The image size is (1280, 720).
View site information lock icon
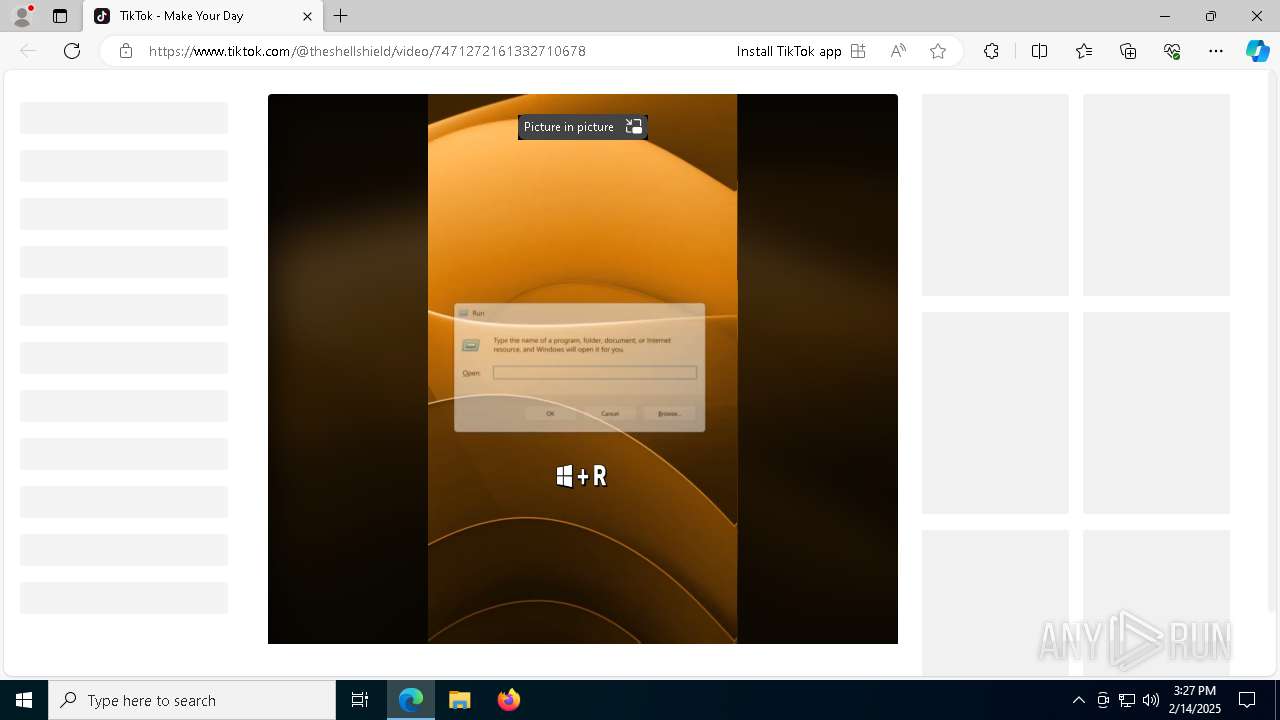(126, 51)
